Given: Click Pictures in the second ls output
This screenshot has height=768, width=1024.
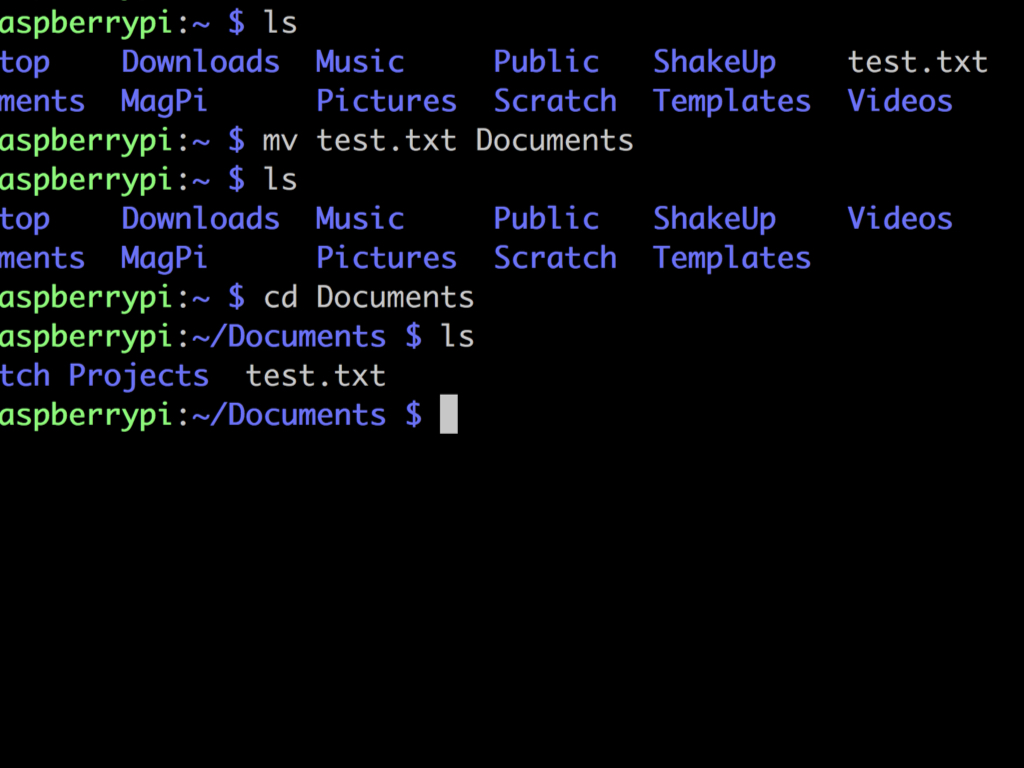Looking at the screenshot, I should pos(387,257).
